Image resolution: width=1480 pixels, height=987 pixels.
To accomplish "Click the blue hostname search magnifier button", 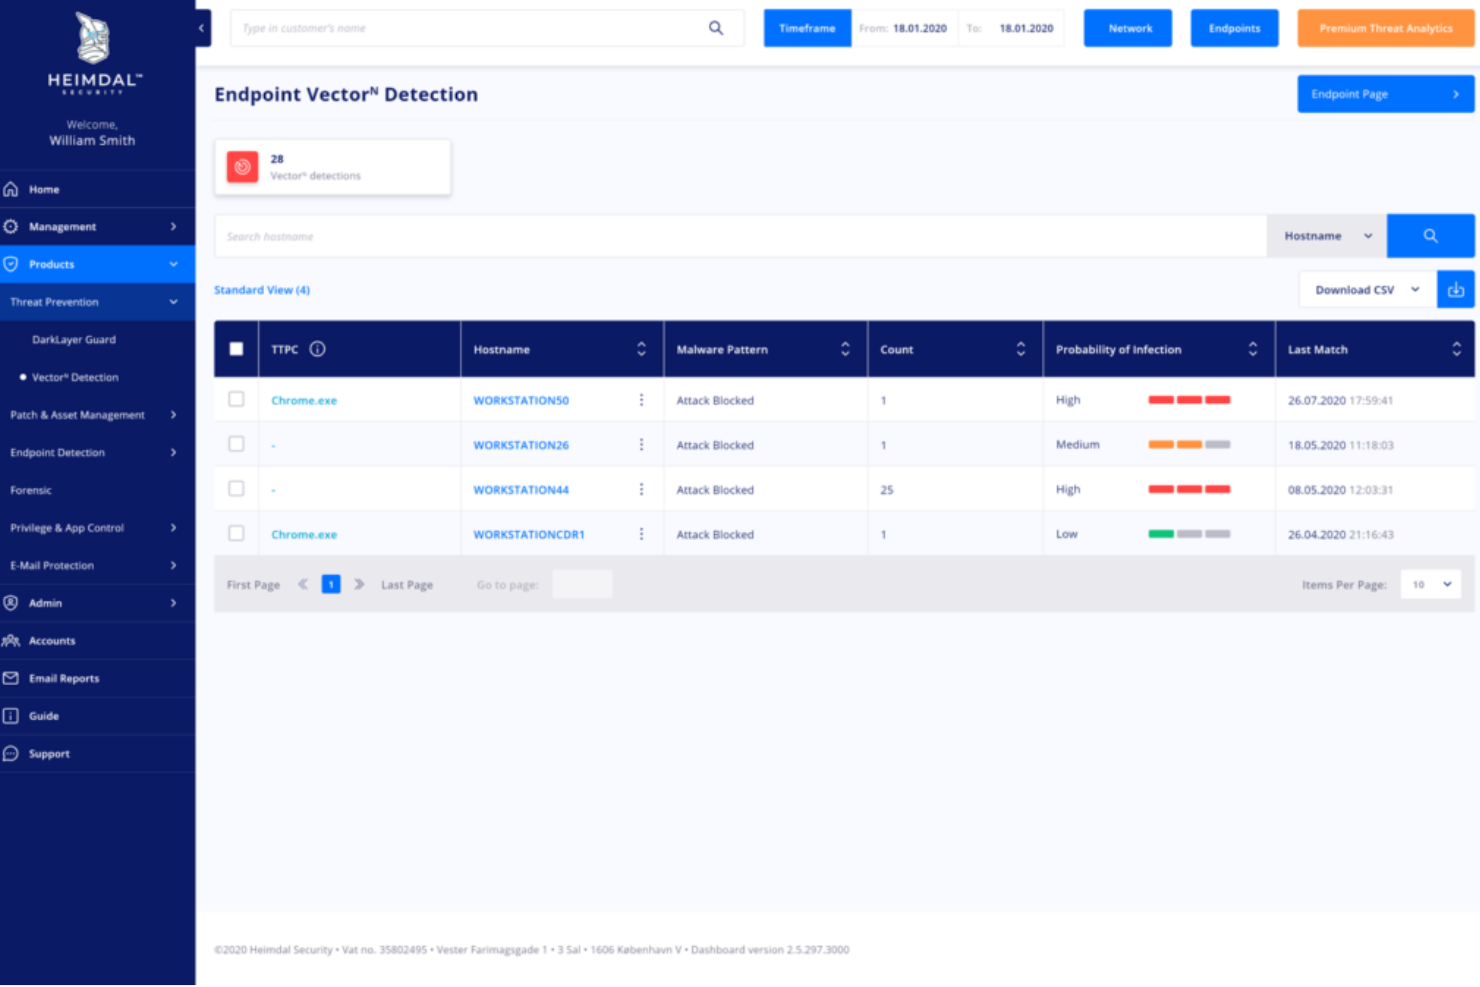I will pyautogui.click(x=1430, y=236).
